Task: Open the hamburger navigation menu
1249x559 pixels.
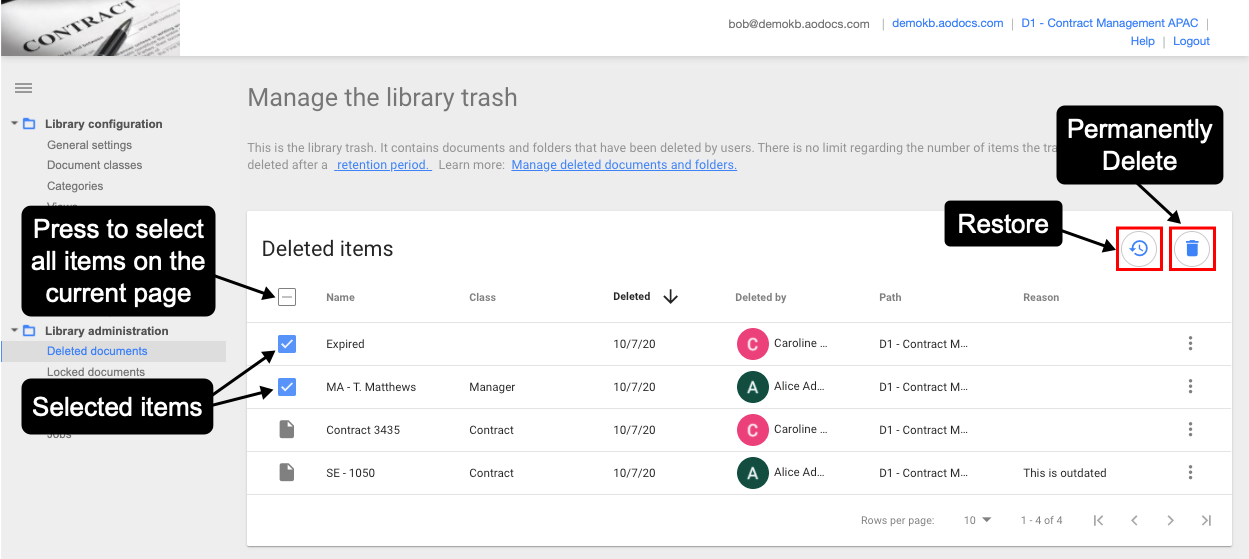Action: coord(23,88)
